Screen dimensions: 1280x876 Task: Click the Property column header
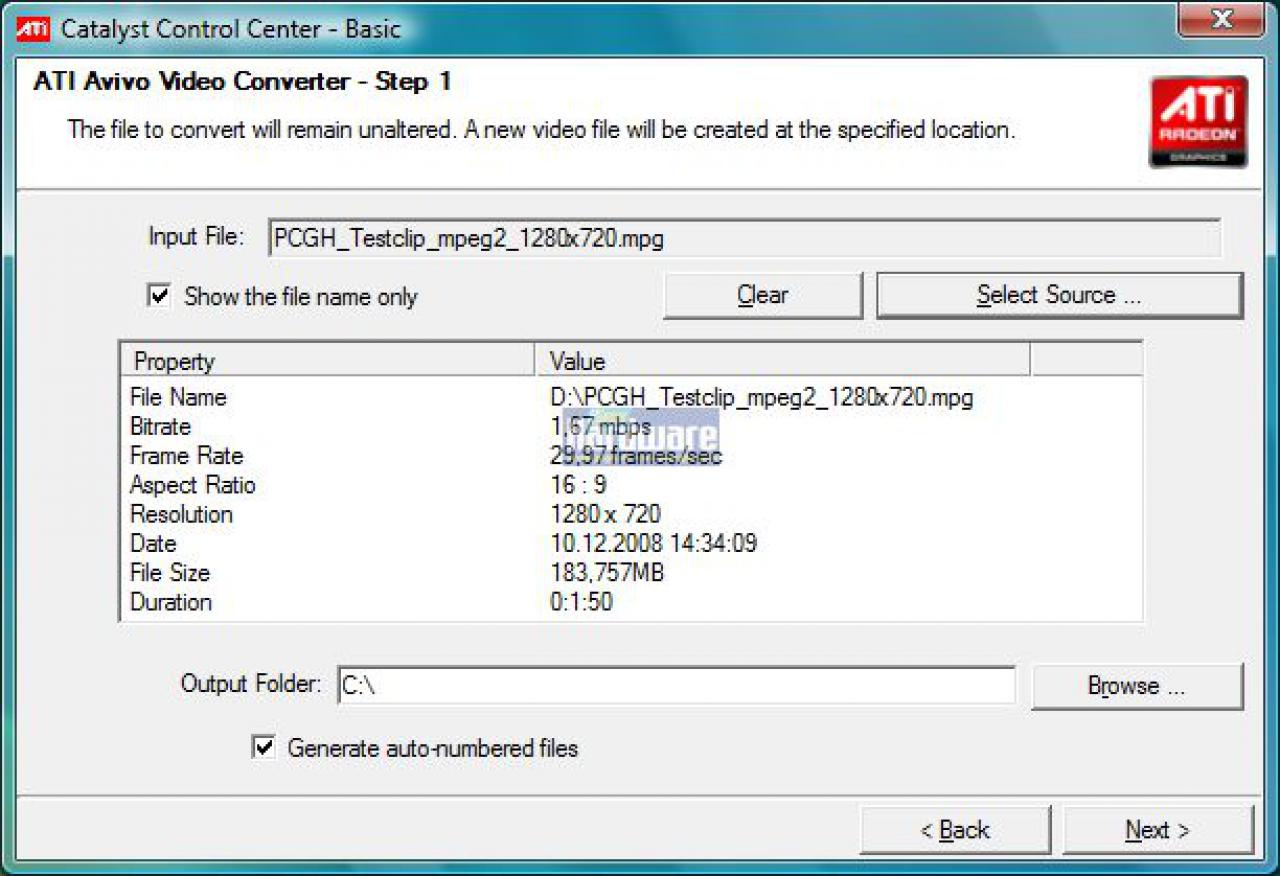328,361
